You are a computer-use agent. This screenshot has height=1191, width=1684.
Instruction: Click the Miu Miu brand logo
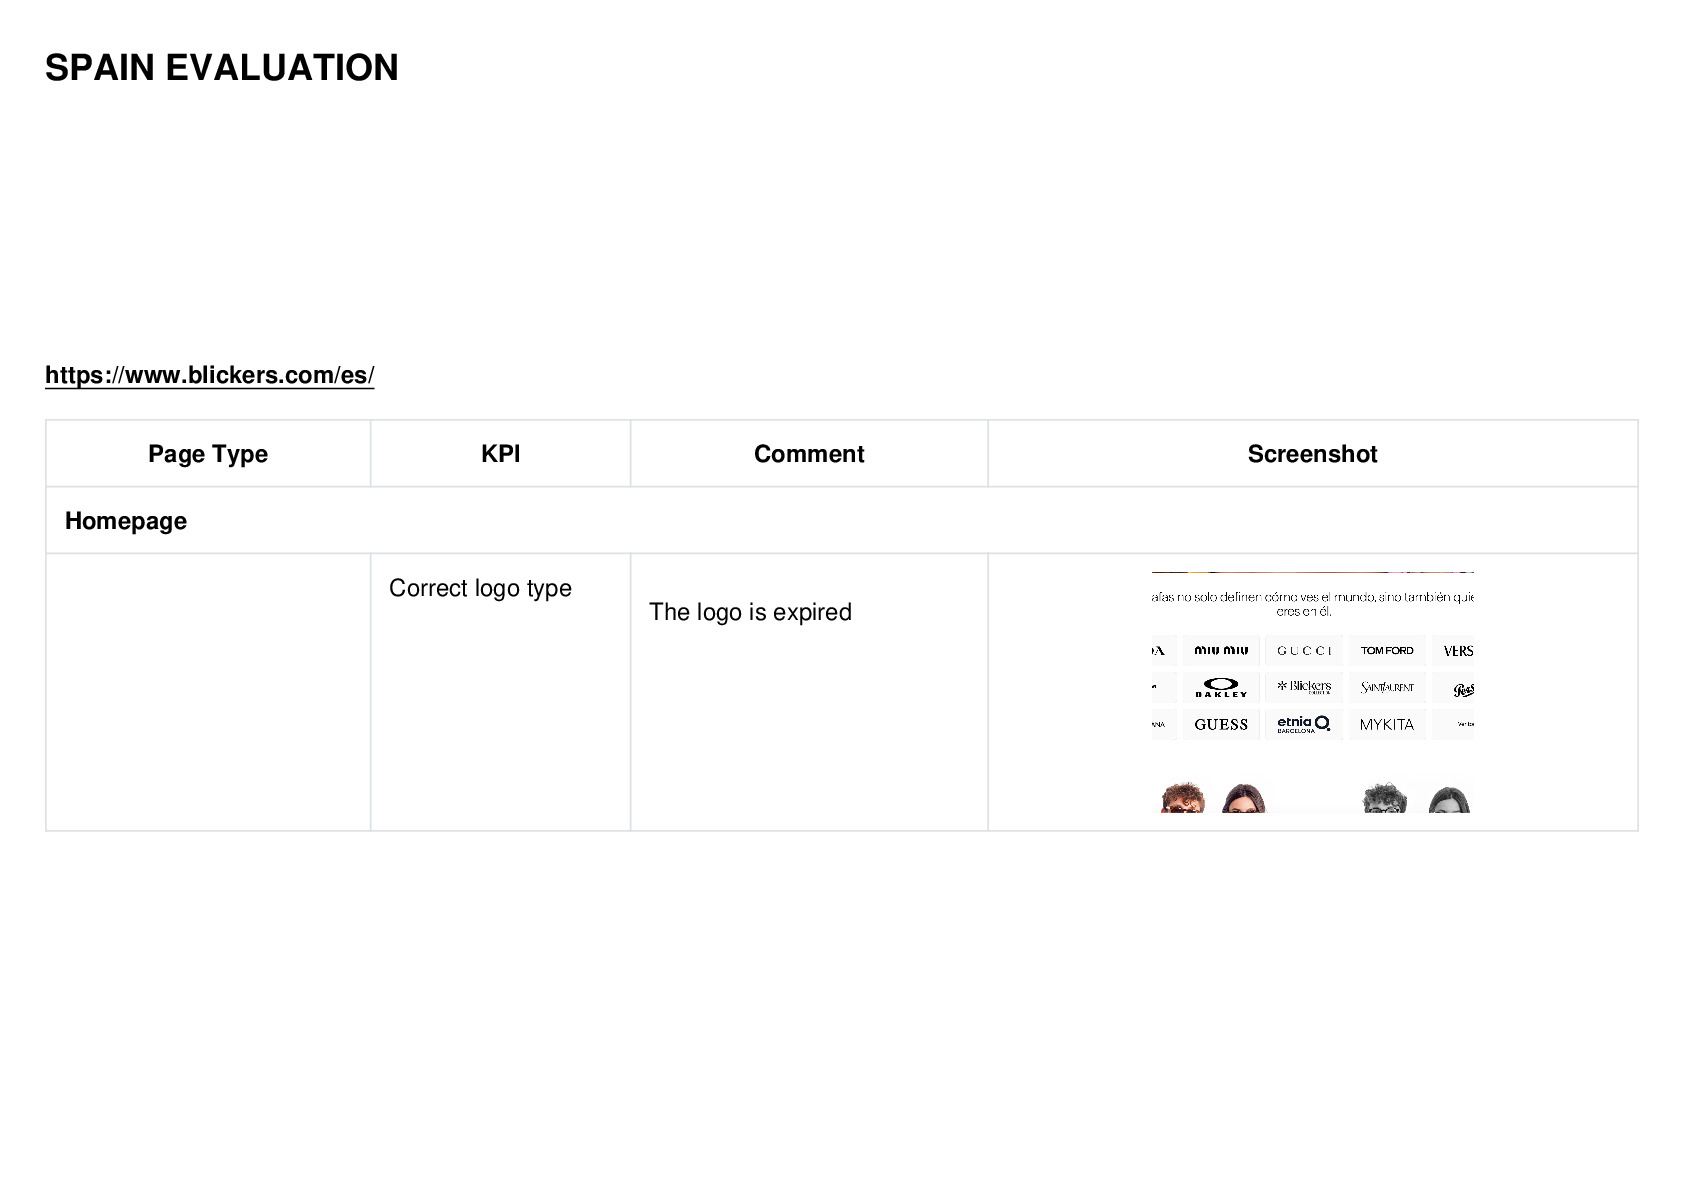click(x=1221, y=651)
